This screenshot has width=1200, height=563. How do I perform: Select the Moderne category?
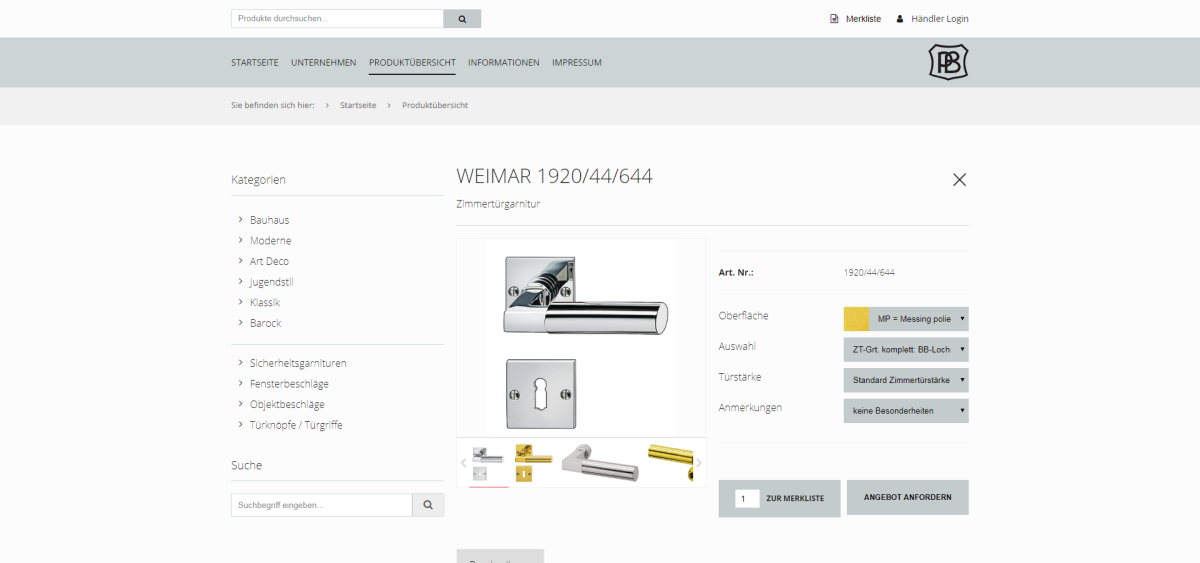click(271, 241)
